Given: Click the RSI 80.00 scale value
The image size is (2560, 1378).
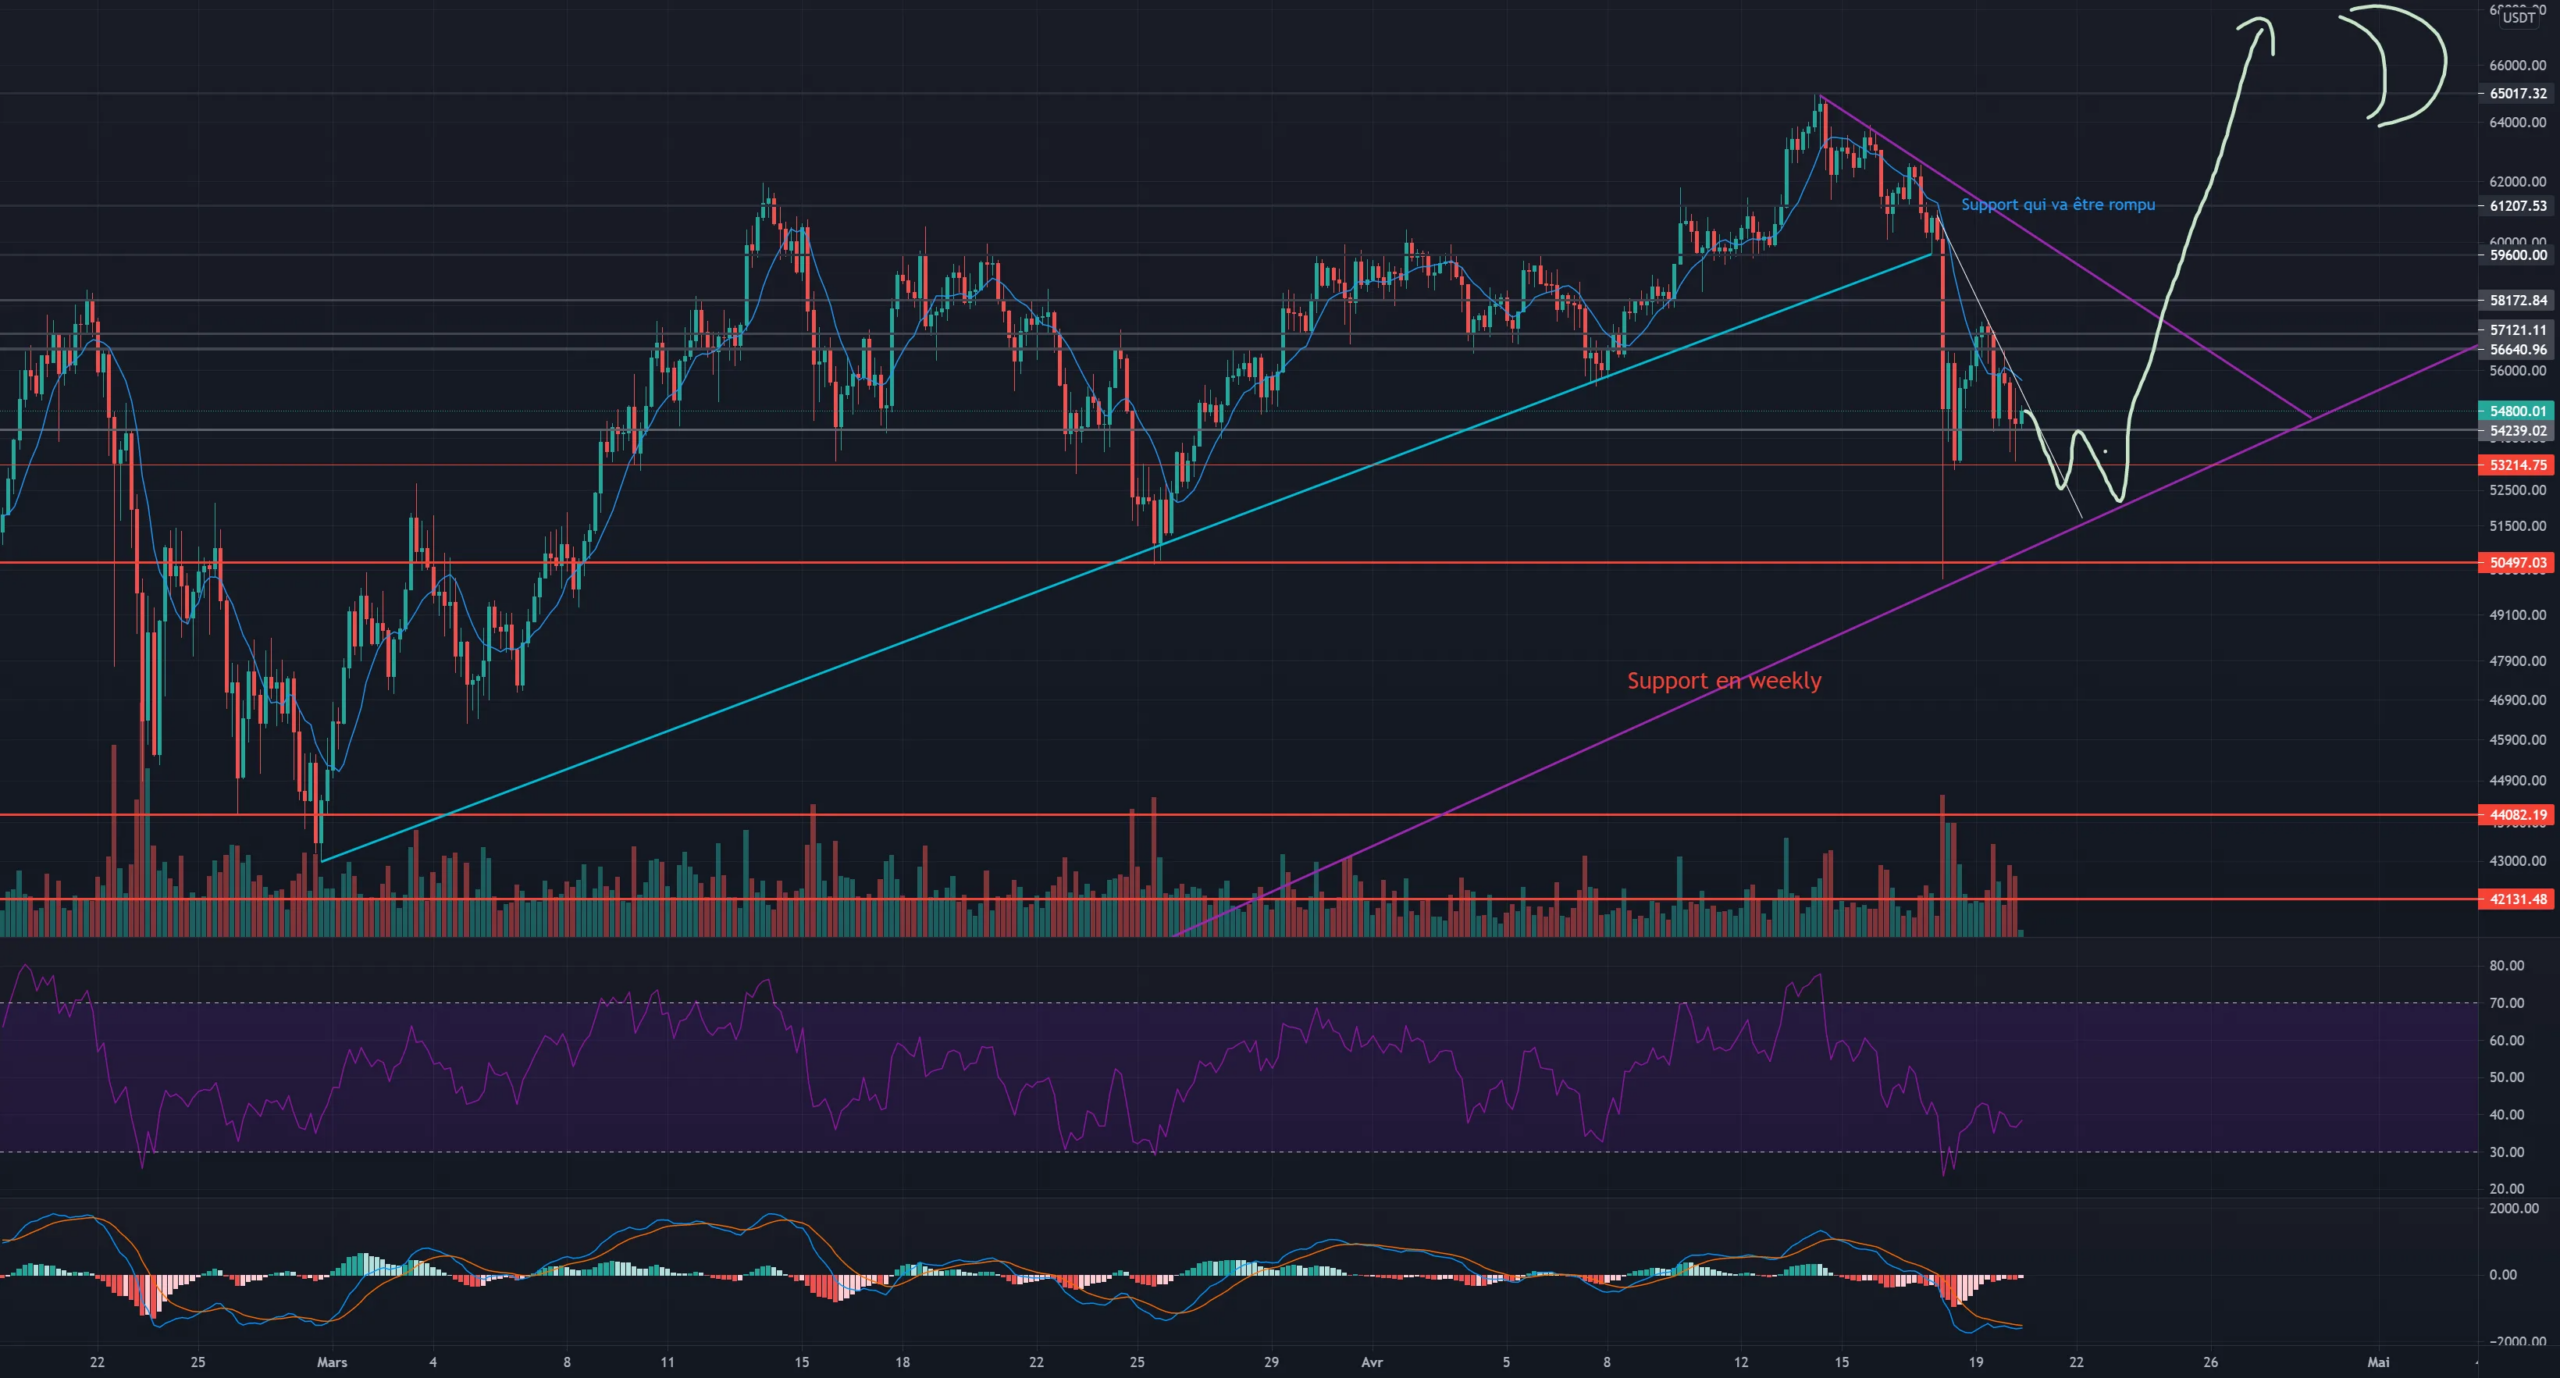Looking at the screenshot, I should tap(2506, 966).
